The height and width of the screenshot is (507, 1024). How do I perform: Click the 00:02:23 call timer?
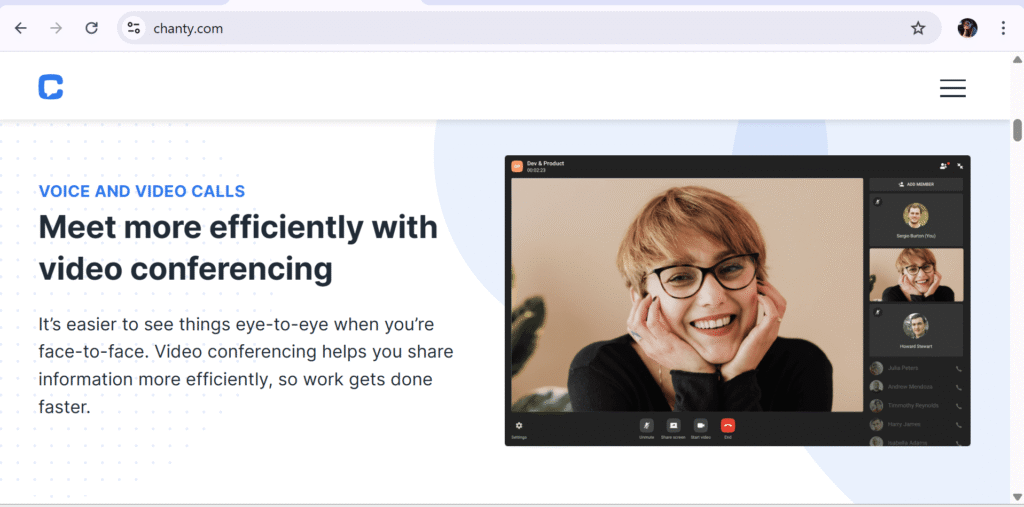click(x=536, y=170)
